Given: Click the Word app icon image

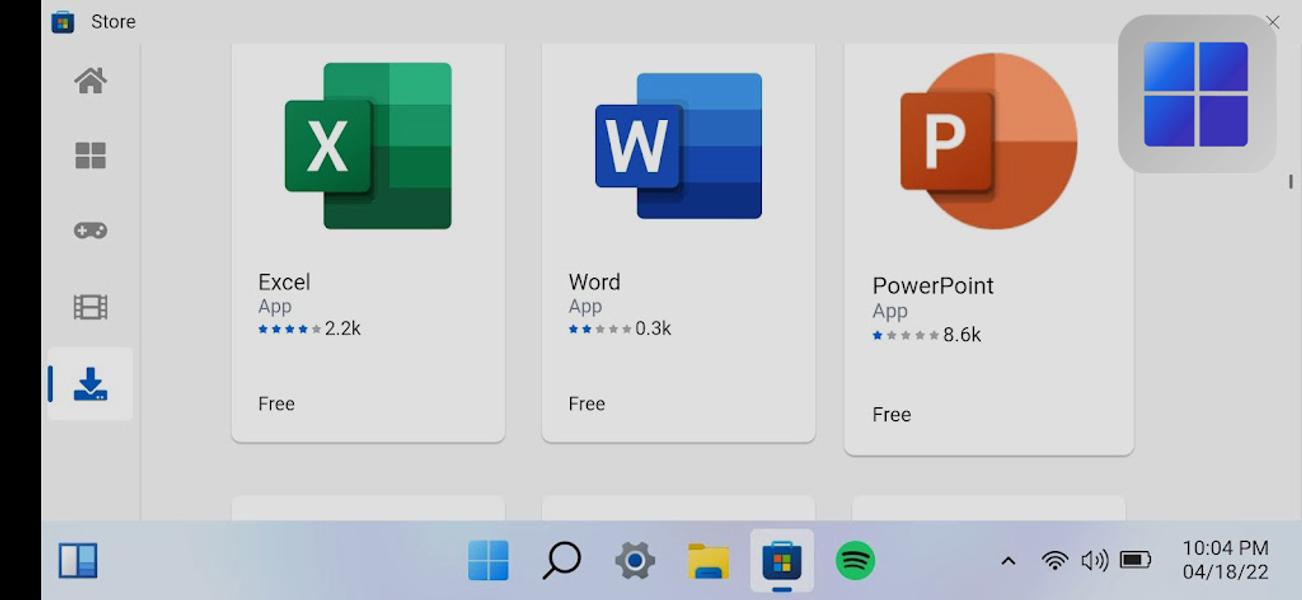Looking at the screenshot, I should pos(678,146).
